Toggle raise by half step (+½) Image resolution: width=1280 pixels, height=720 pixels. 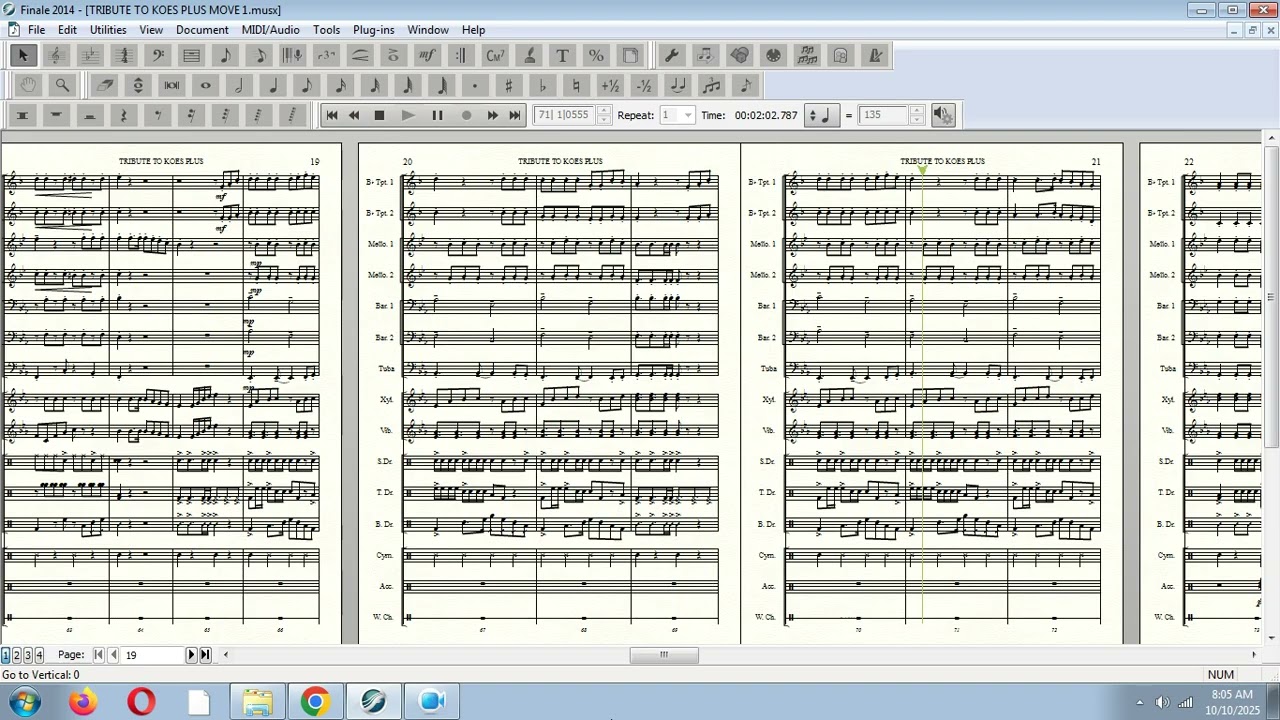click(x=610, y=85)
